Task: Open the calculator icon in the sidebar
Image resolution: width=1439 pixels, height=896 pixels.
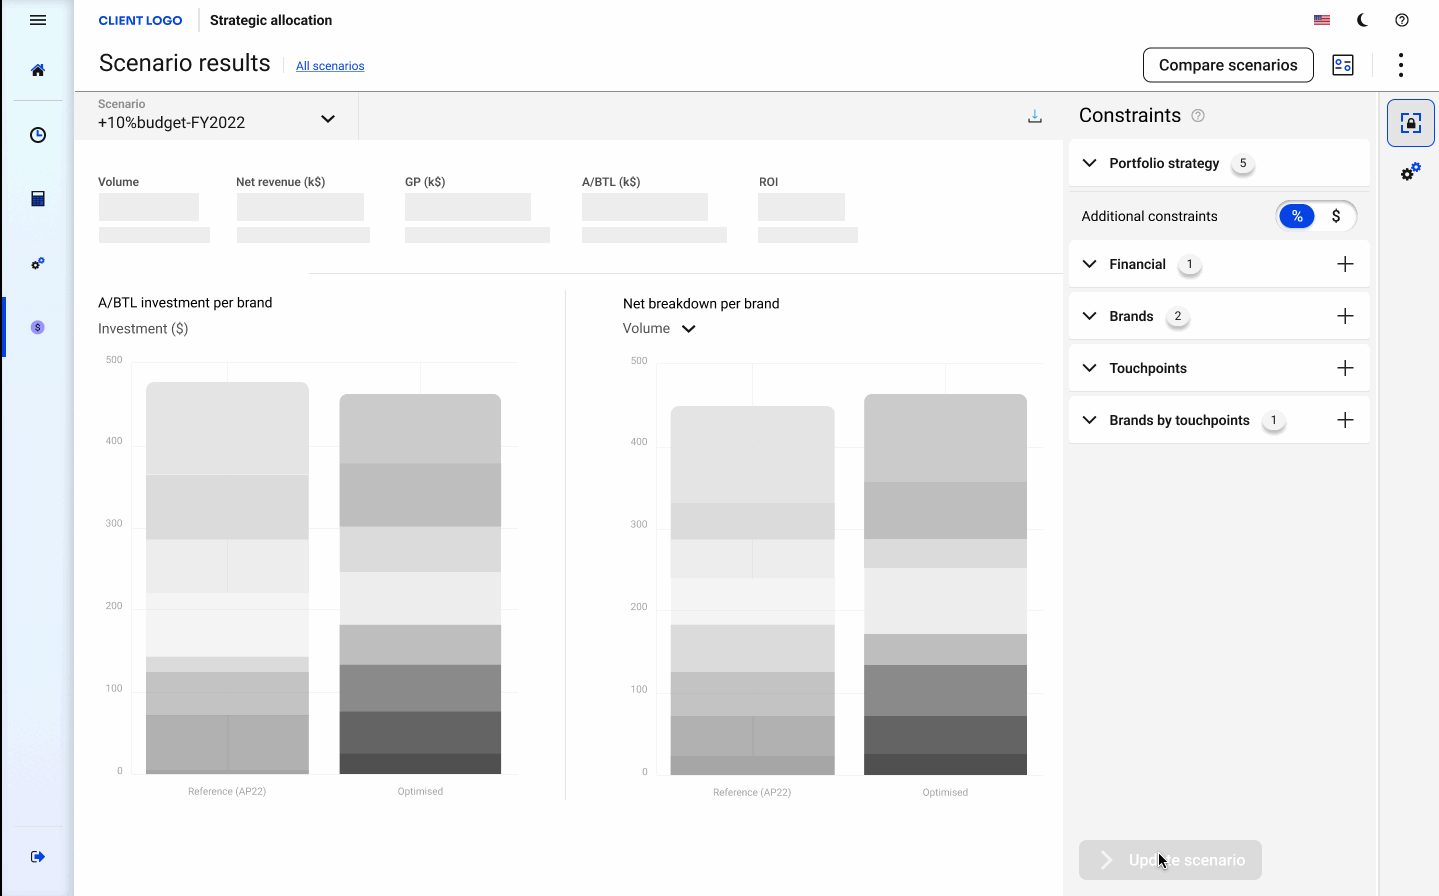Action: coord(38,199)
